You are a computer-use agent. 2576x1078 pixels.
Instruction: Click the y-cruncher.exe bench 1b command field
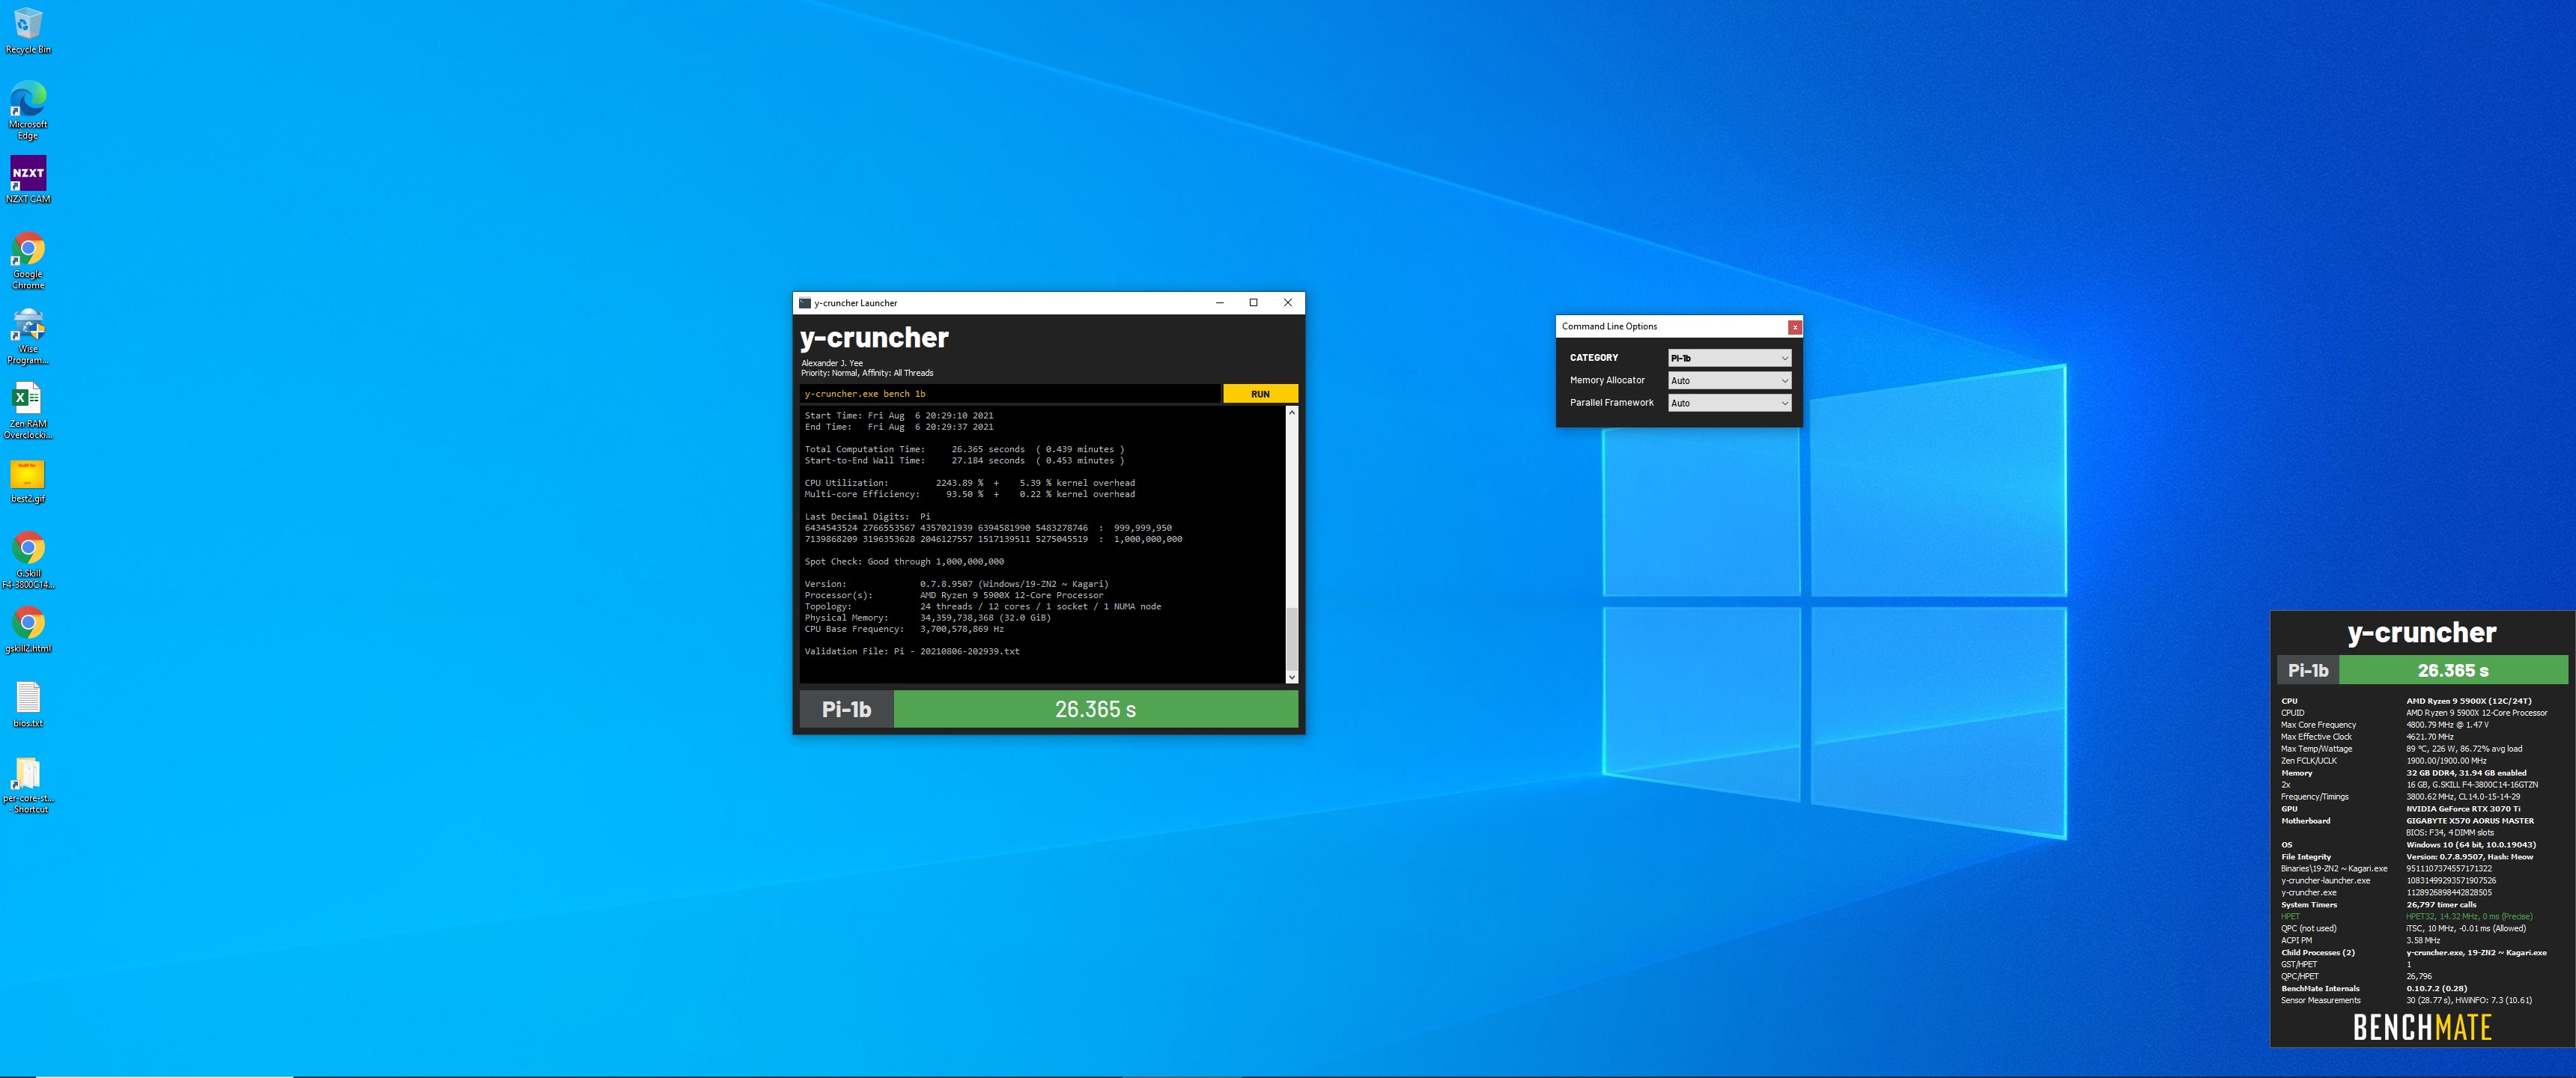[x=1010, y=394]
